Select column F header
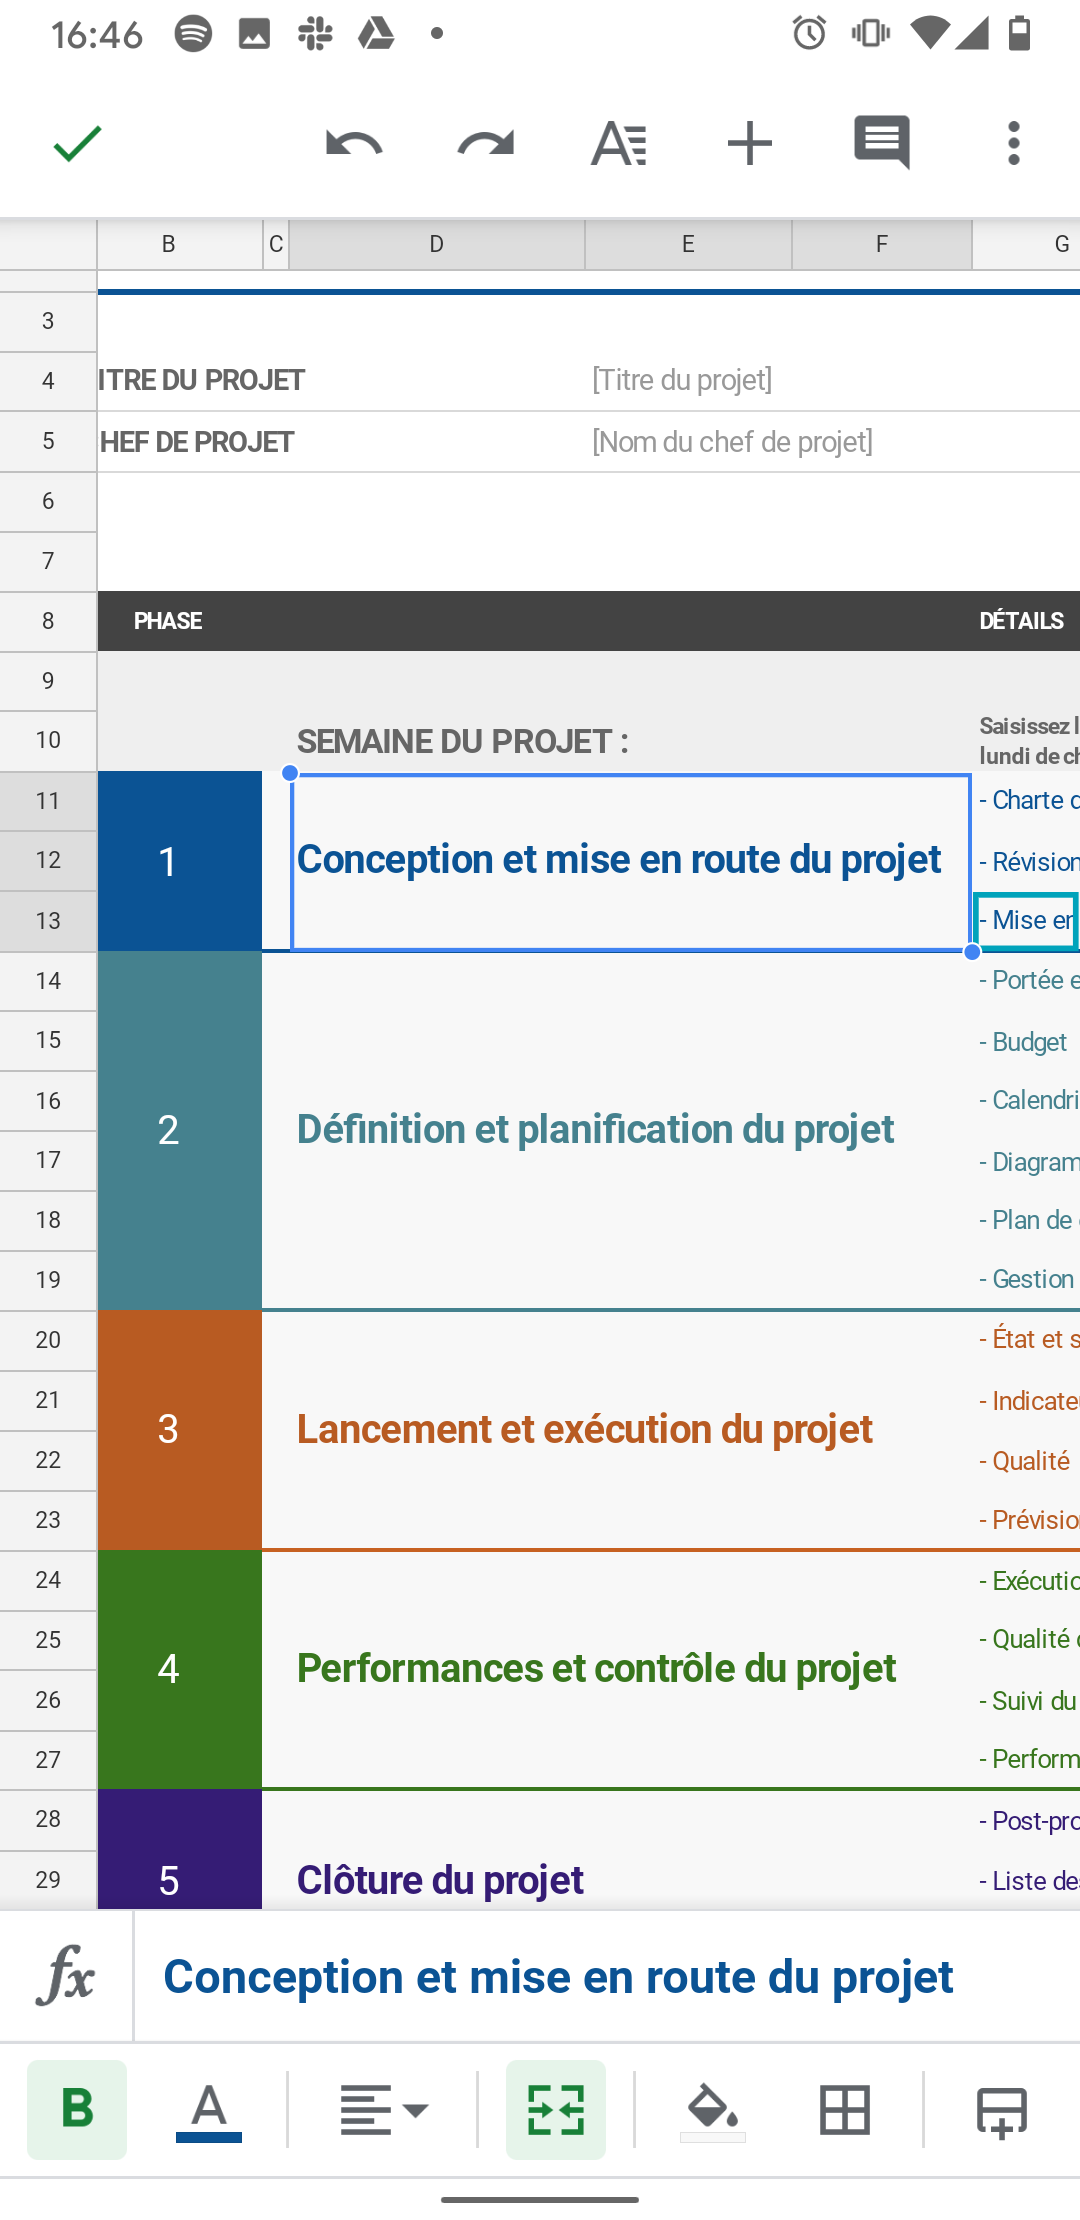The height and width of the screenshot is (2220, 1080). click(882, 244)
